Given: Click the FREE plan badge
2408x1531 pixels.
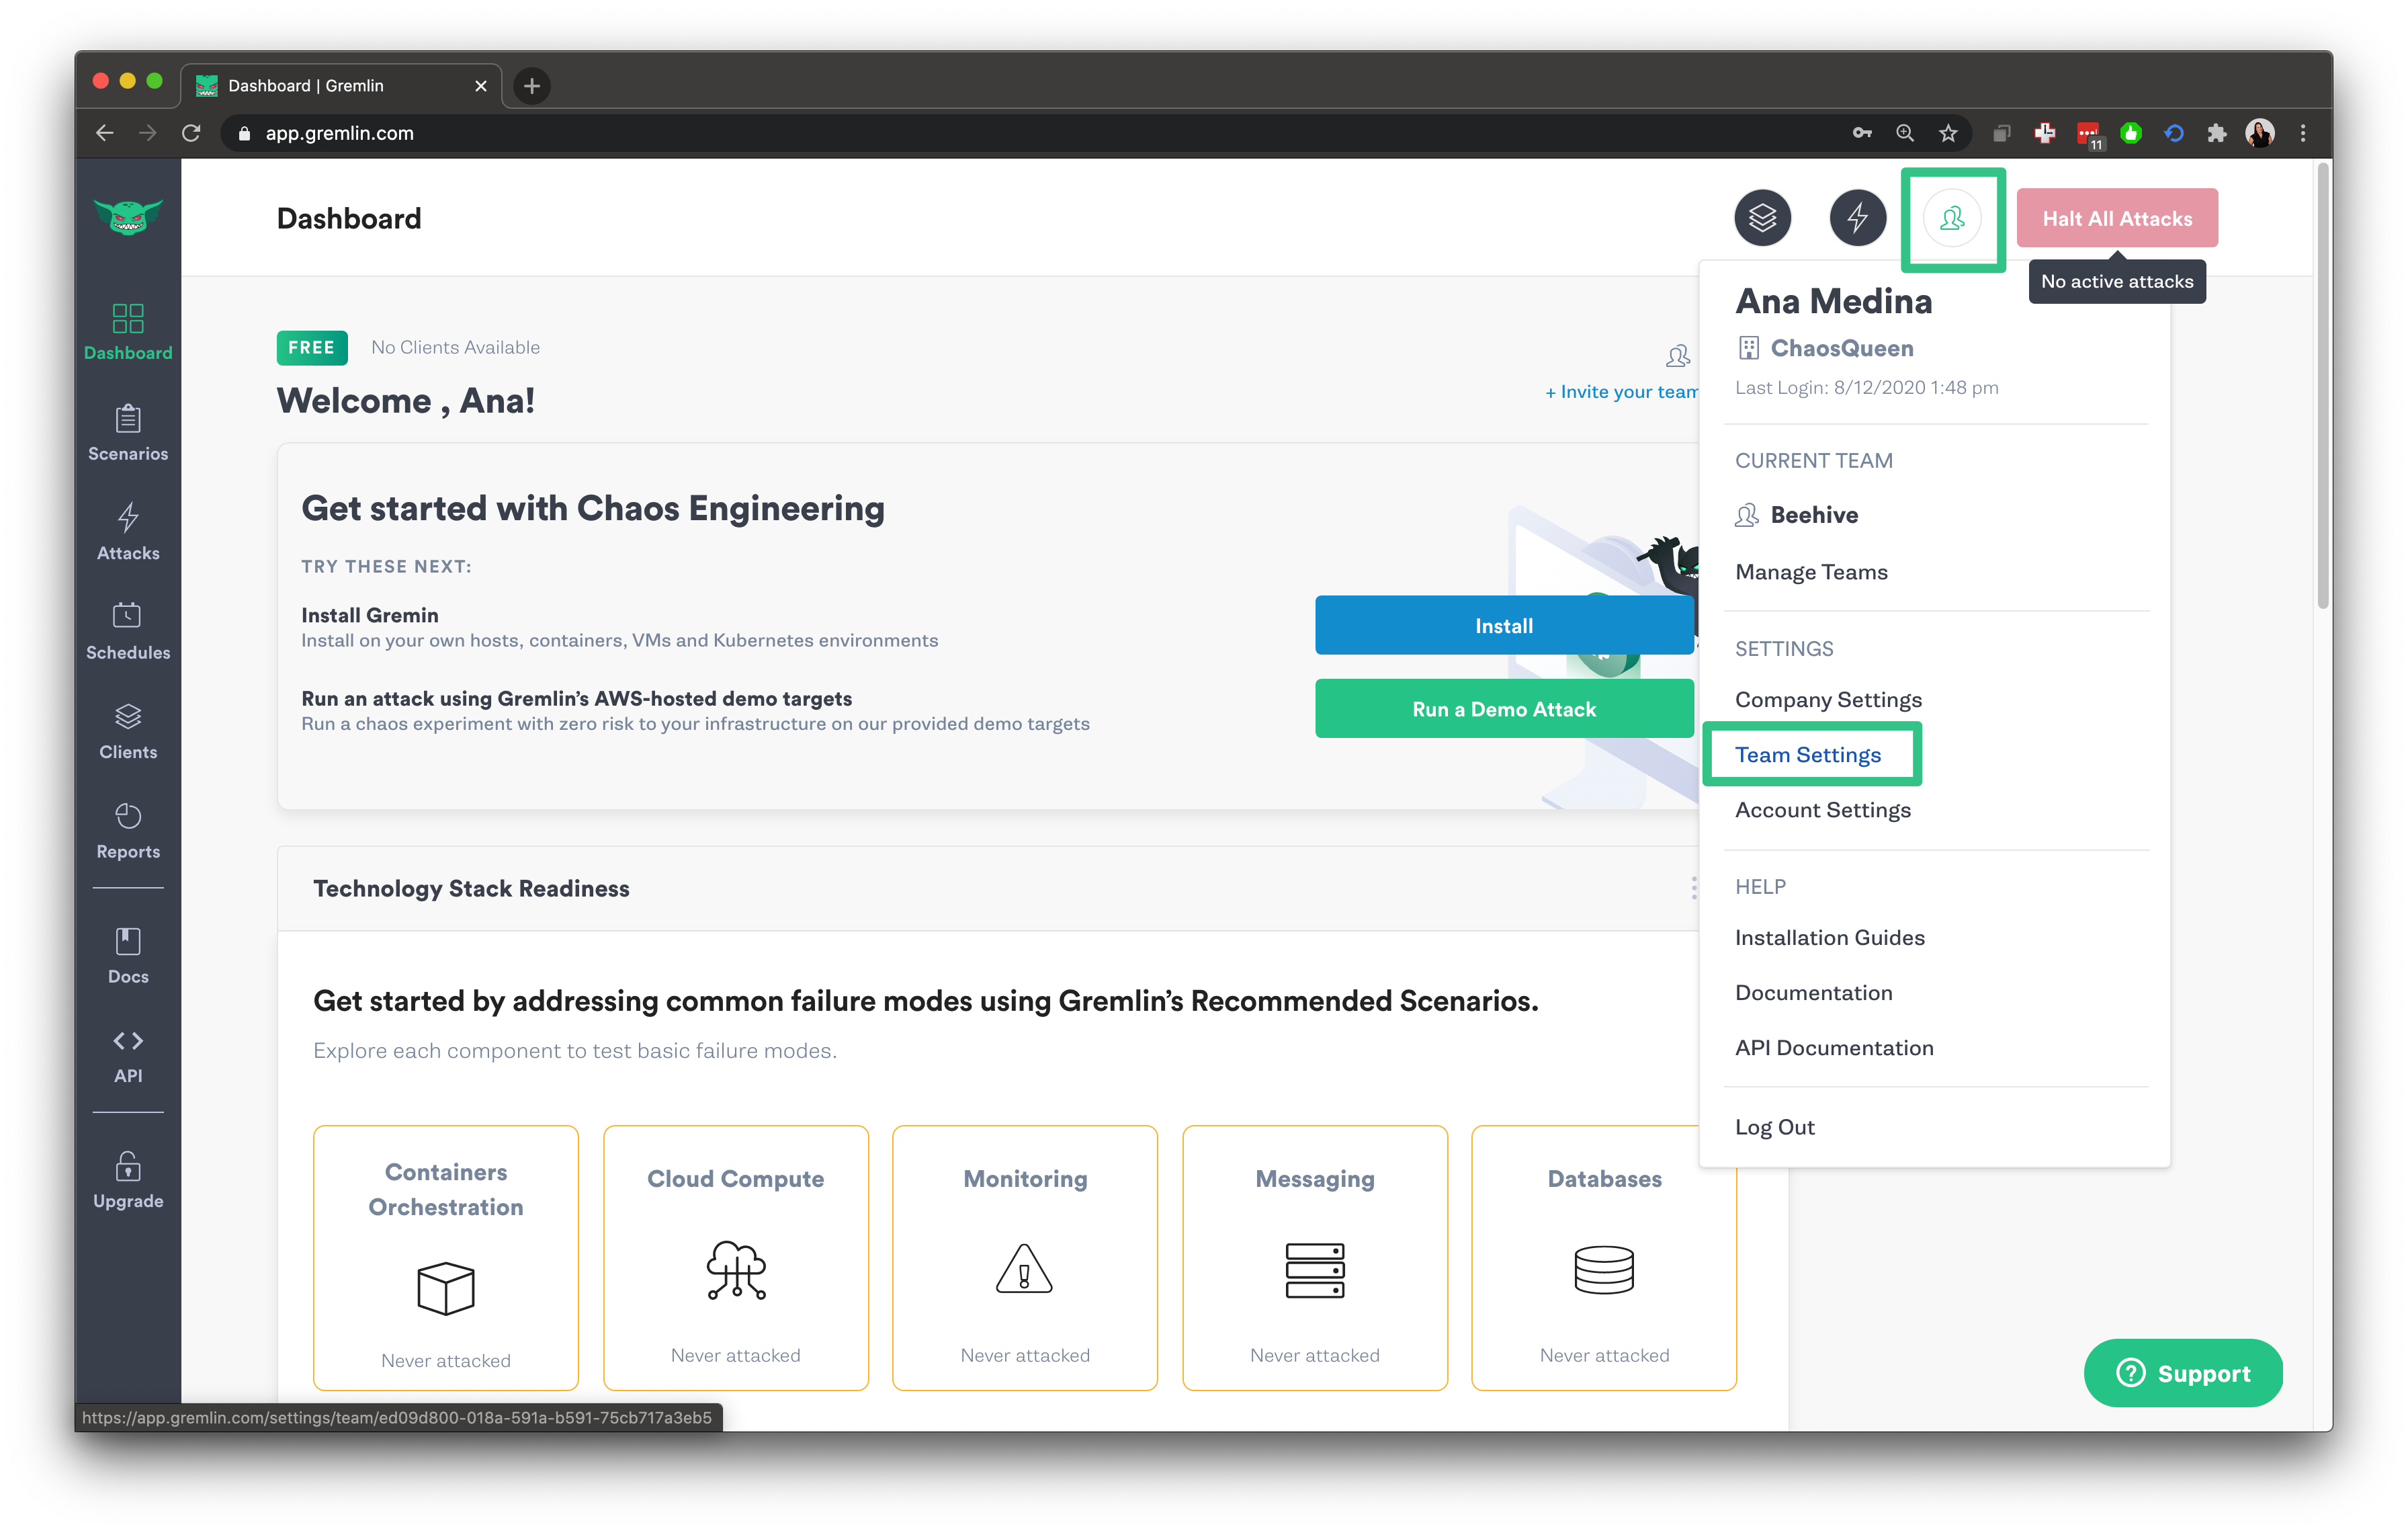Looking at the screenshot, I should pyautogui.click(x=311, y=347).
